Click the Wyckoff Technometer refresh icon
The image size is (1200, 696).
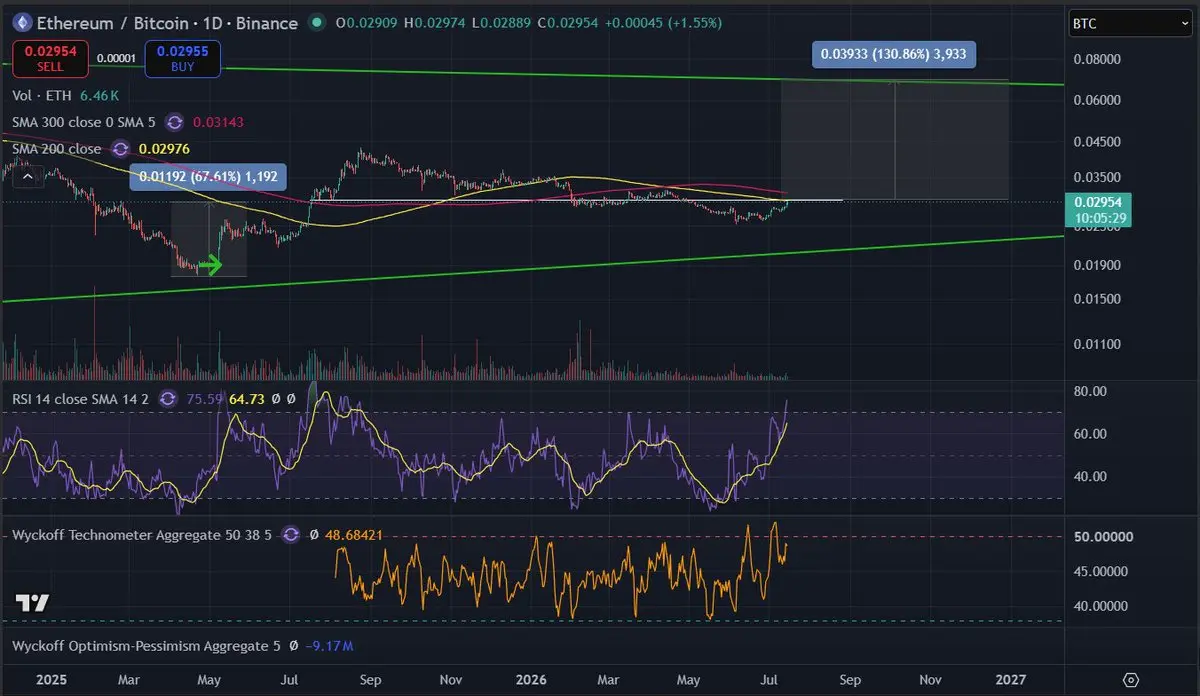291,535
